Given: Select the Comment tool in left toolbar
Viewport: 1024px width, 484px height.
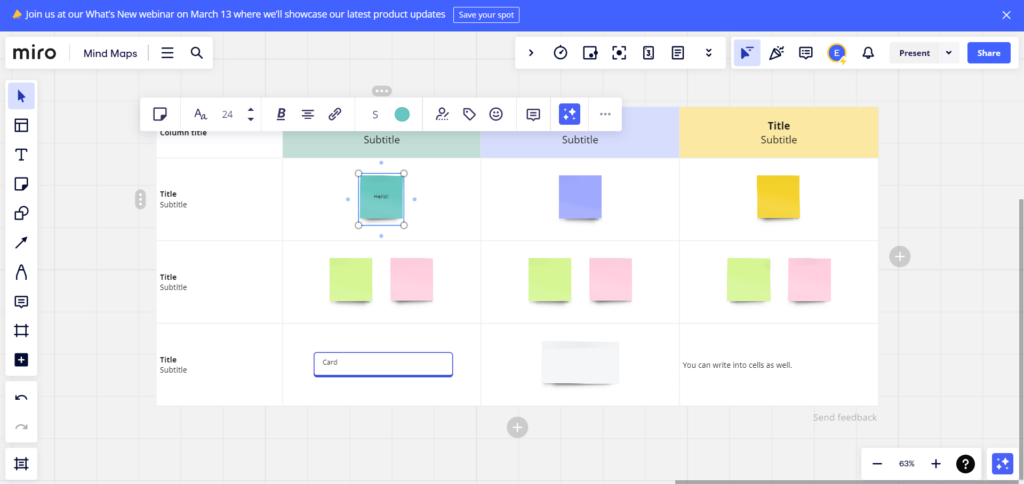Looking at the screenshot, I should pyautogui.click(x=21, y=302).
